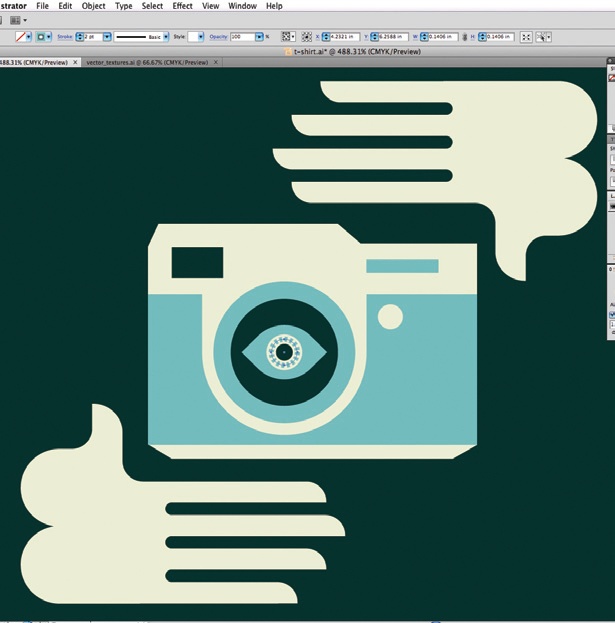Open the Select menu
The image size is (615, 623).
(x=152, y=6)
